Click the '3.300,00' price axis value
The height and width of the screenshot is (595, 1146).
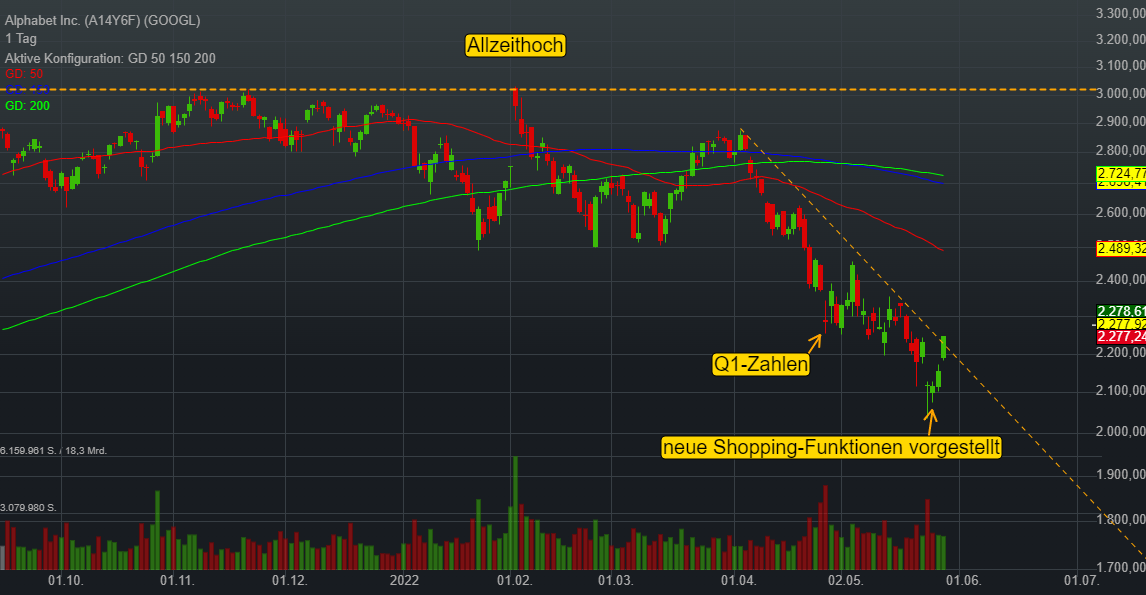point(1120,13)
